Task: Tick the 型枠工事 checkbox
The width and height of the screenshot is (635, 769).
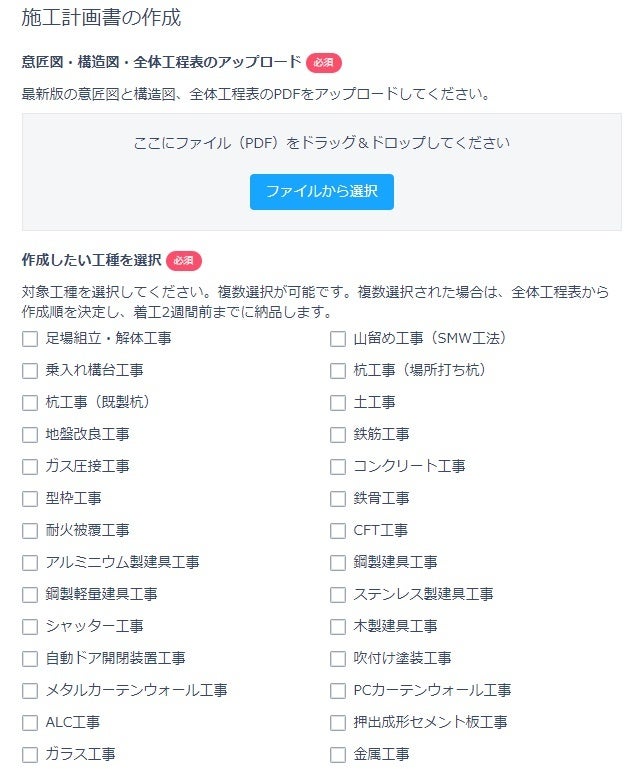Action: pyautogui.click(x=30, y=499)
